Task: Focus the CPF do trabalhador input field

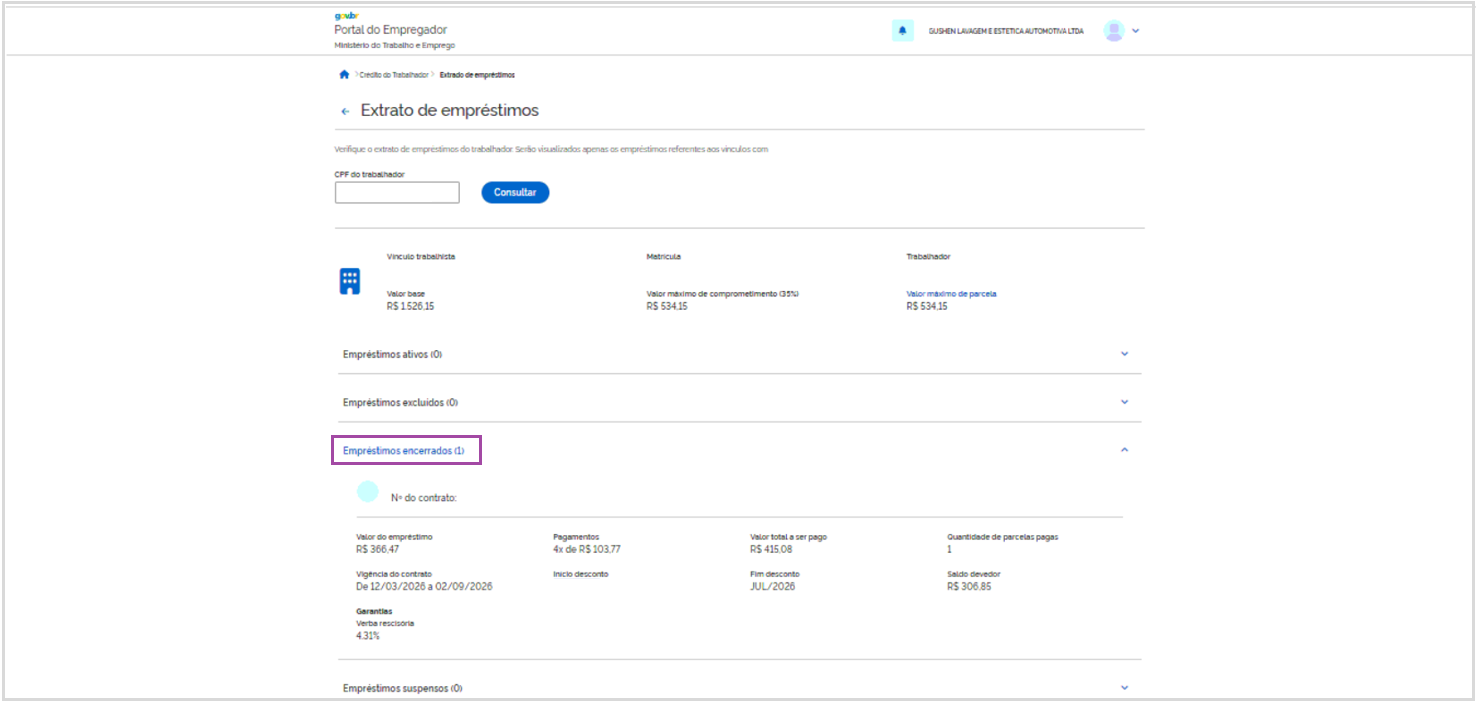Action: click(397, 193)
